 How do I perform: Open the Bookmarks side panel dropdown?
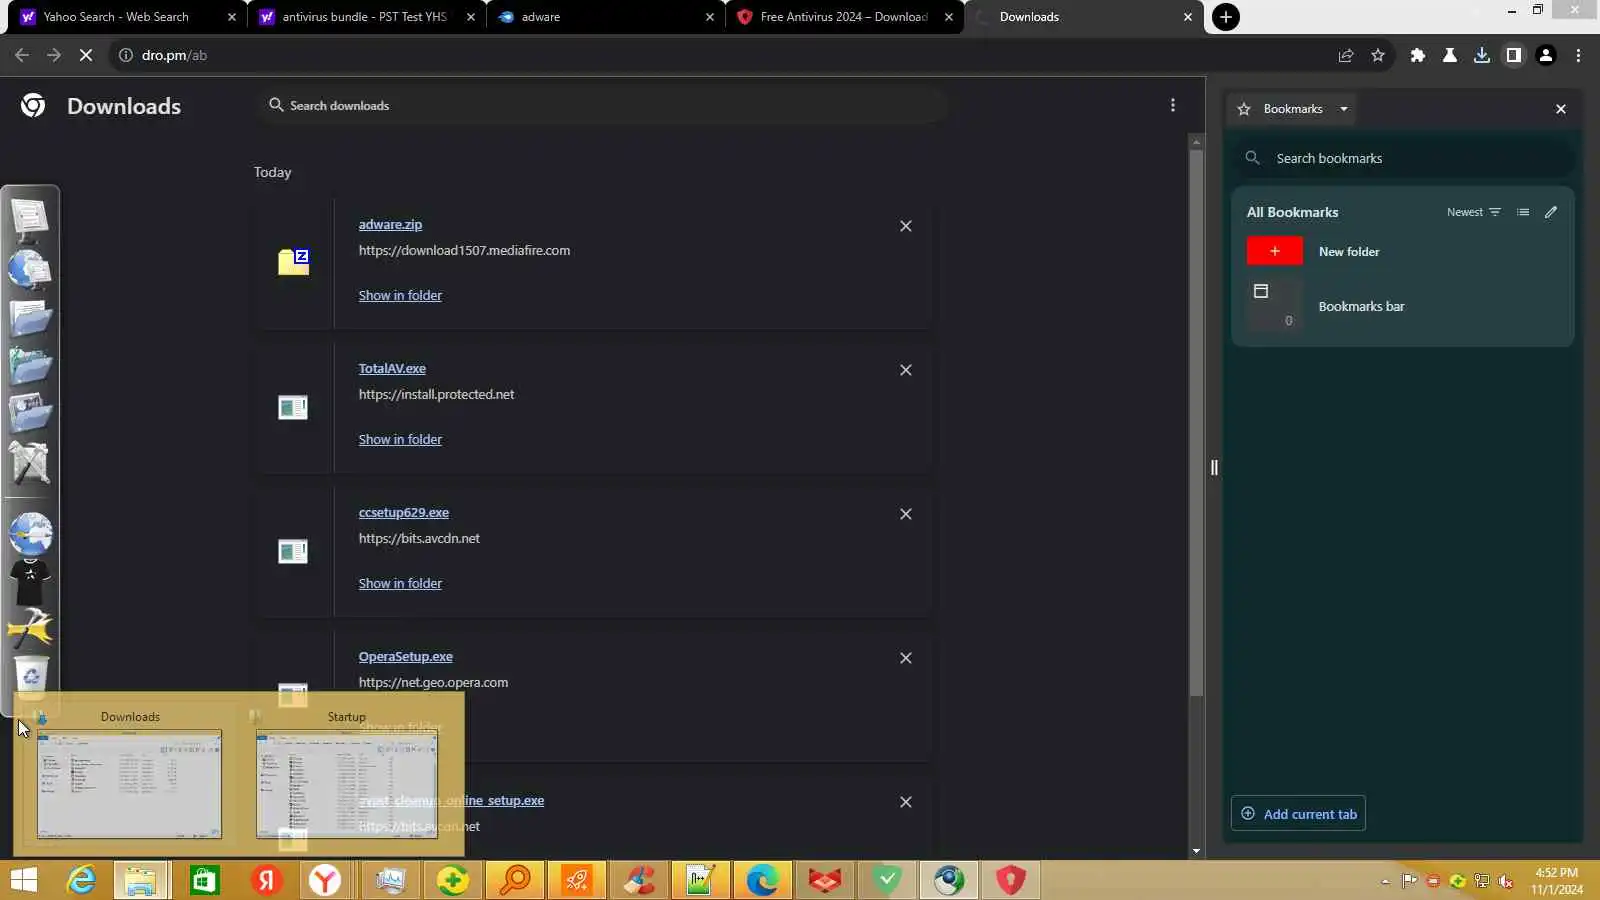click(1344, 109)
